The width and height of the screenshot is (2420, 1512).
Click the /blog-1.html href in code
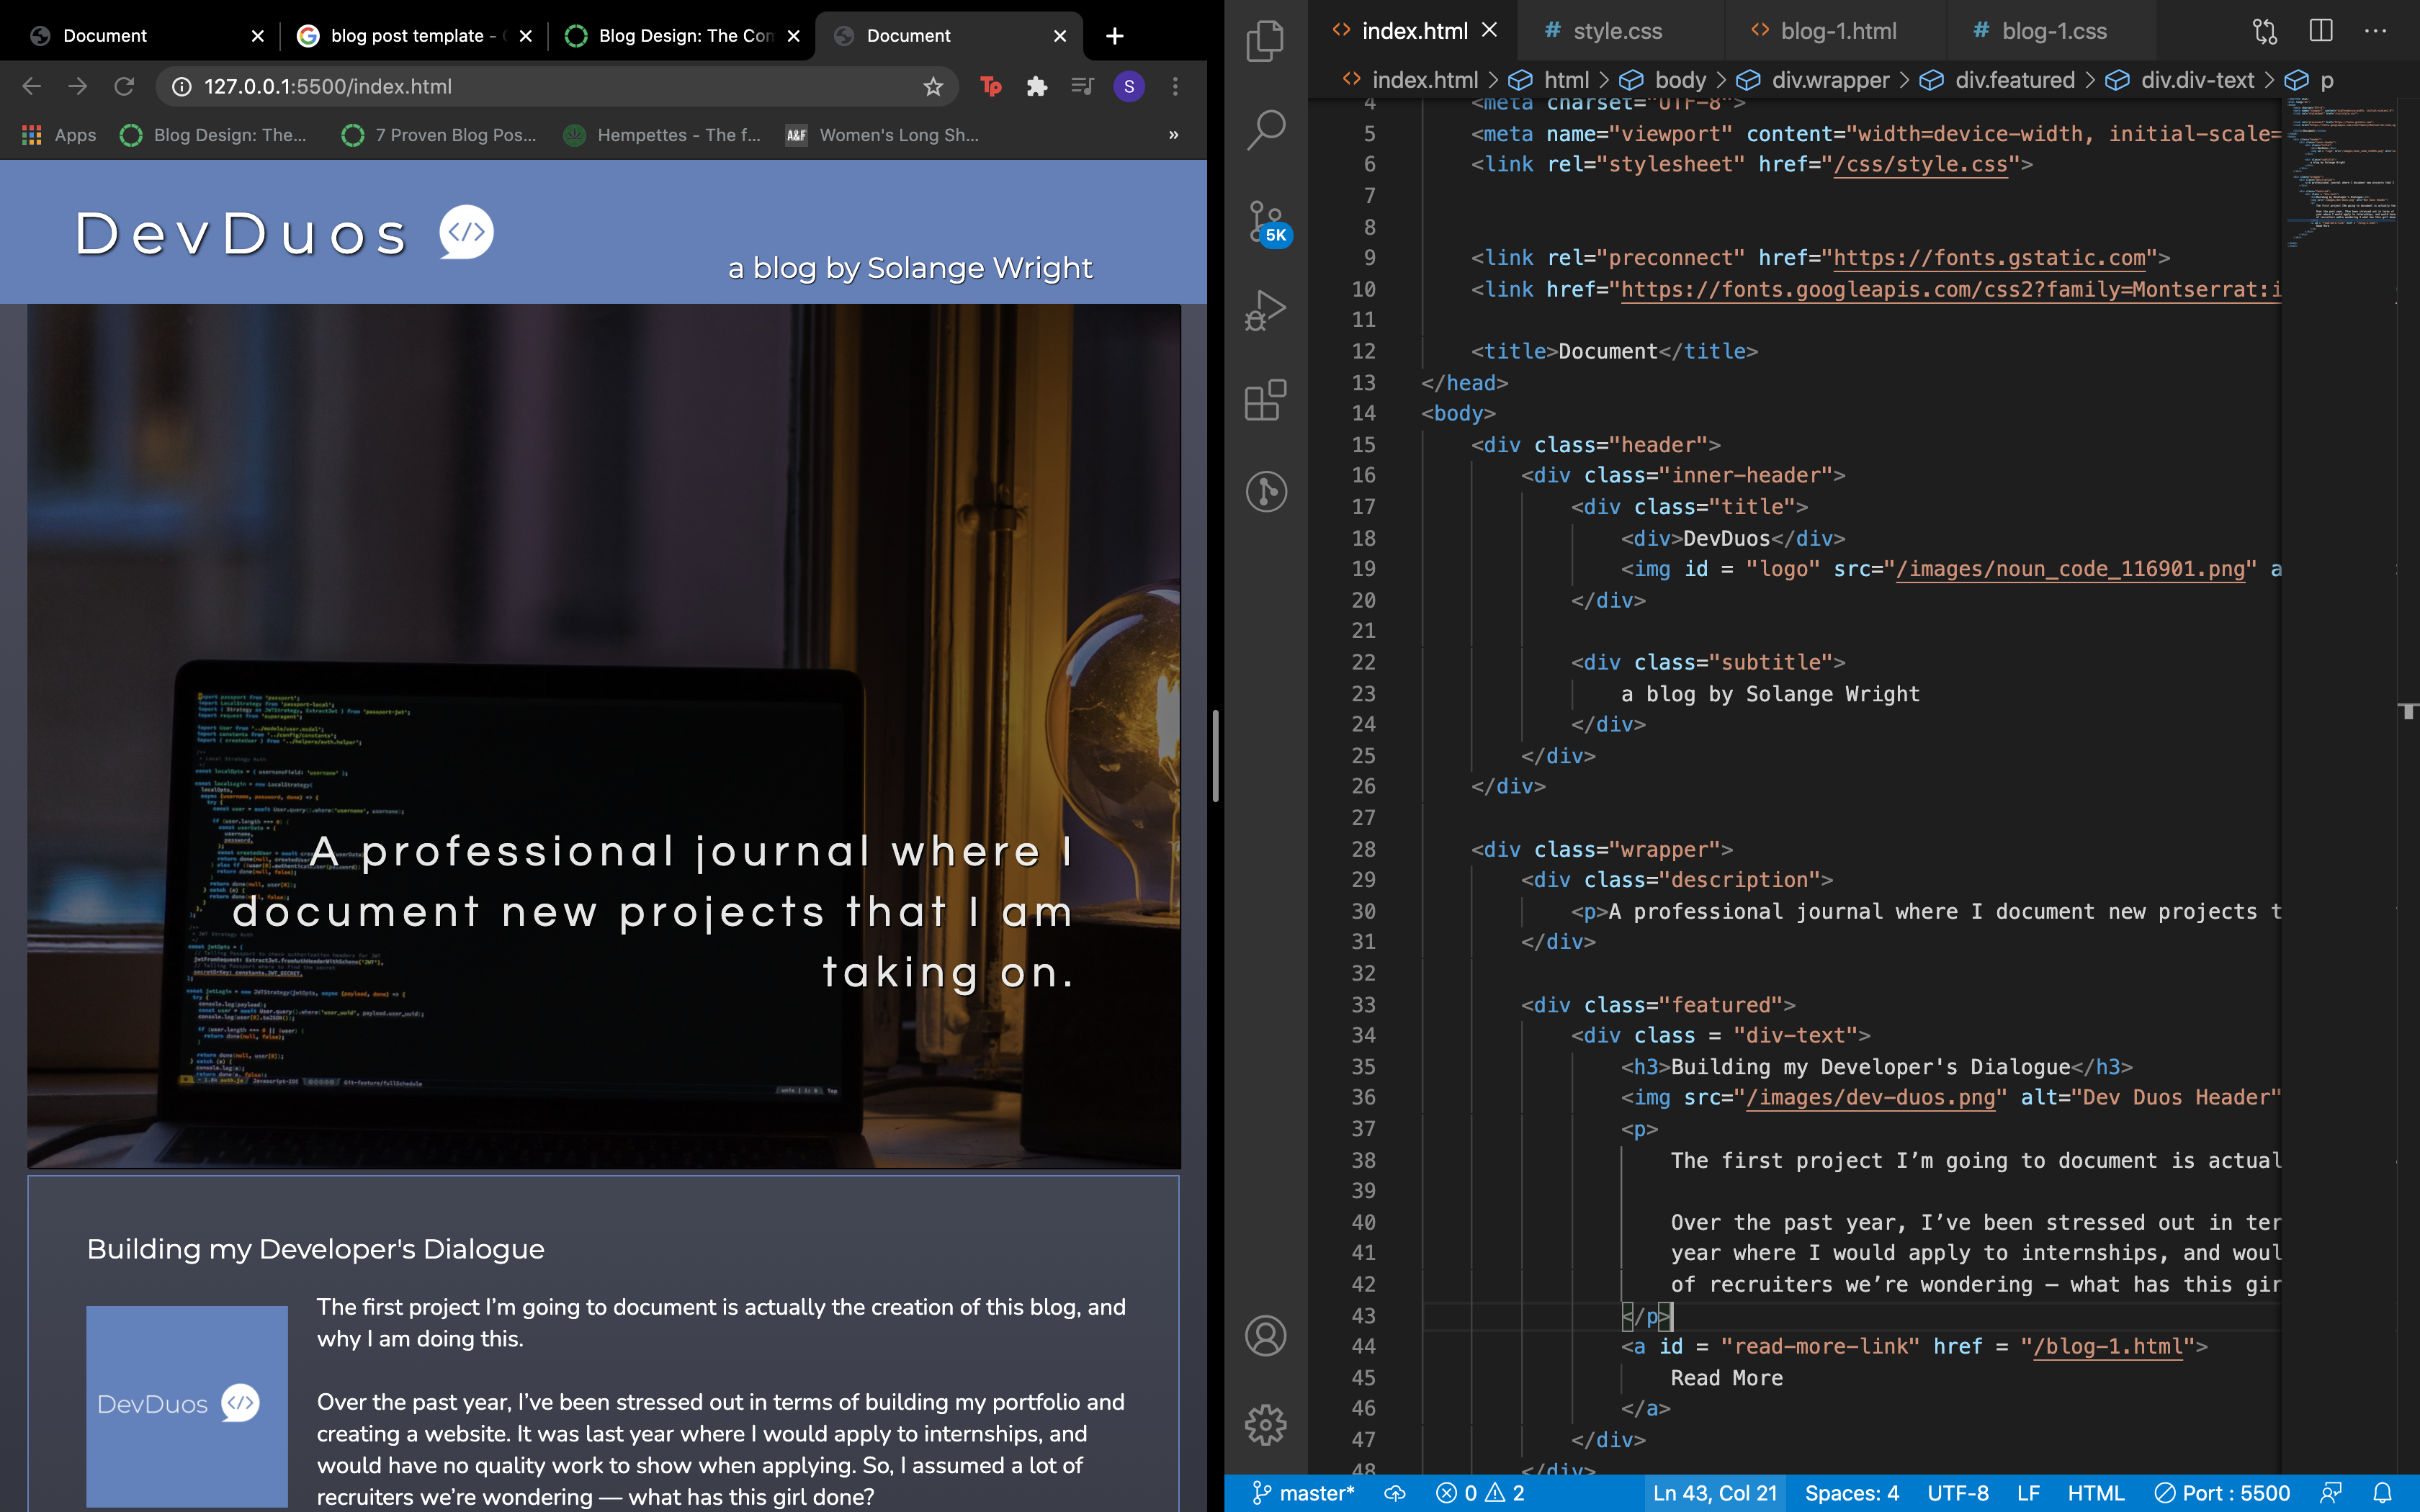tap(2107, 1346)
